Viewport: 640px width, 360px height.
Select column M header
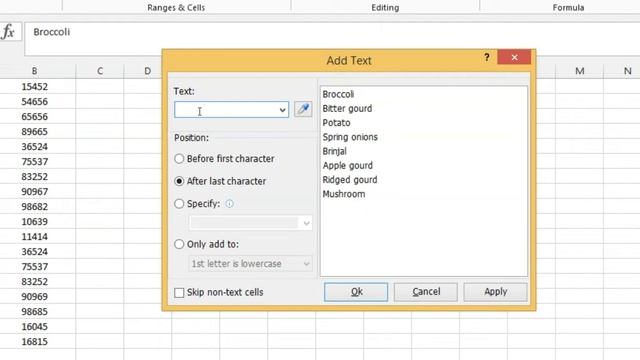[x=580, y=71]
